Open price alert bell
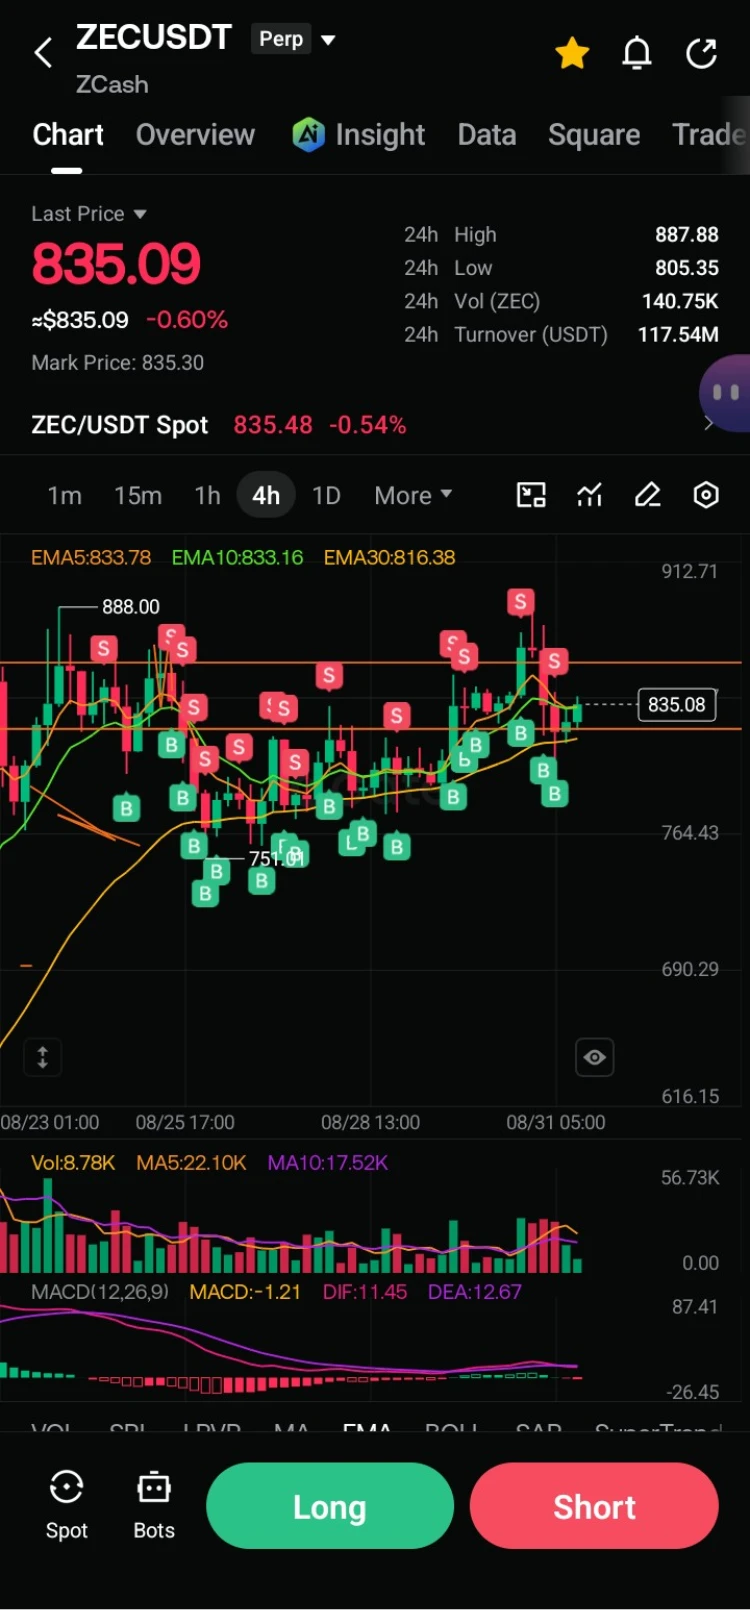The height and width of the screenshot is (1610, 750). (x=637, y=53)
